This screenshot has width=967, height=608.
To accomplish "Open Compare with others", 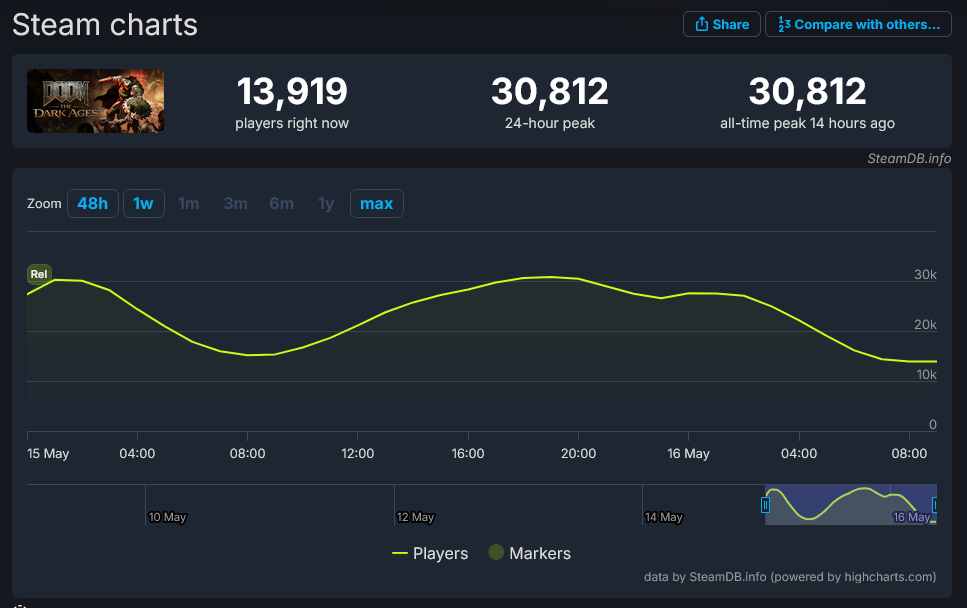I will coord(858,24).
